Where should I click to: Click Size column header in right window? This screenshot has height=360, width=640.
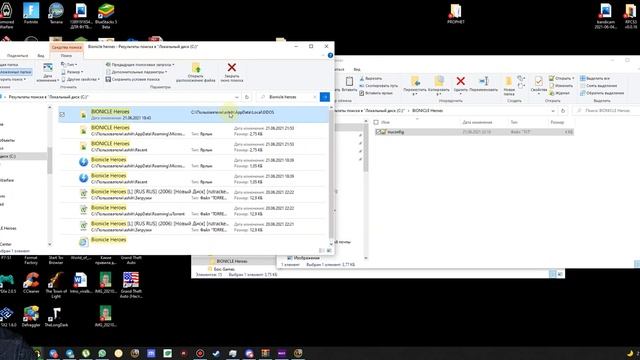pyautogui.click(x=557, y=122)
